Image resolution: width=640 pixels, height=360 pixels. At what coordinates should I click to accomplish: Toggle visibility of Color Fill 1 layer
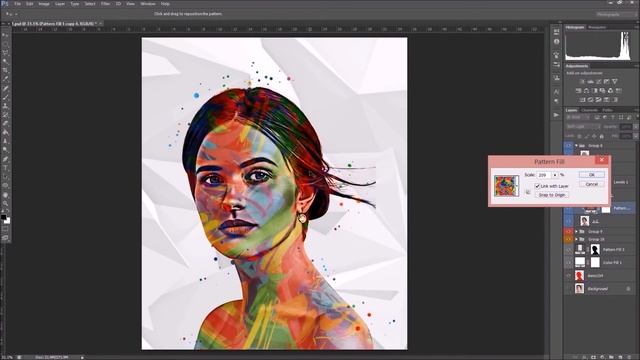coord(569,262)
